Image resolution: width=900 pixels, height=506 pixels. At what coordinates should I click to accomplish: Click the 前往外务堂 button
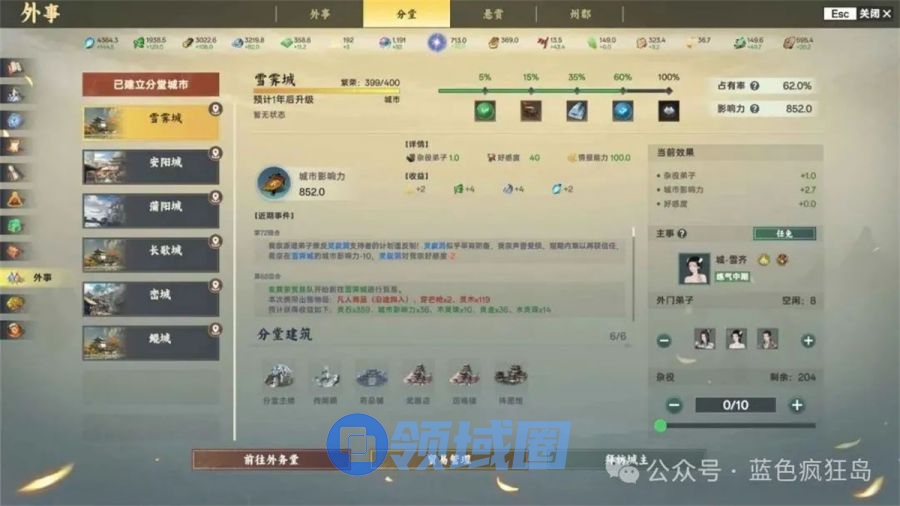point(271,460)
